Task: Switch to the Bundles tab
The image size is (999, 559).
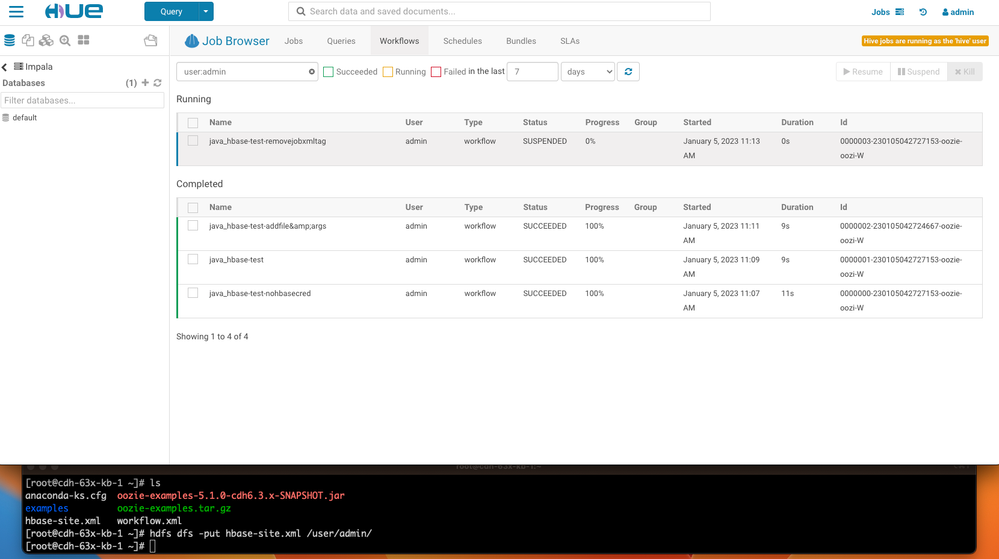Action: coord(521,41)
